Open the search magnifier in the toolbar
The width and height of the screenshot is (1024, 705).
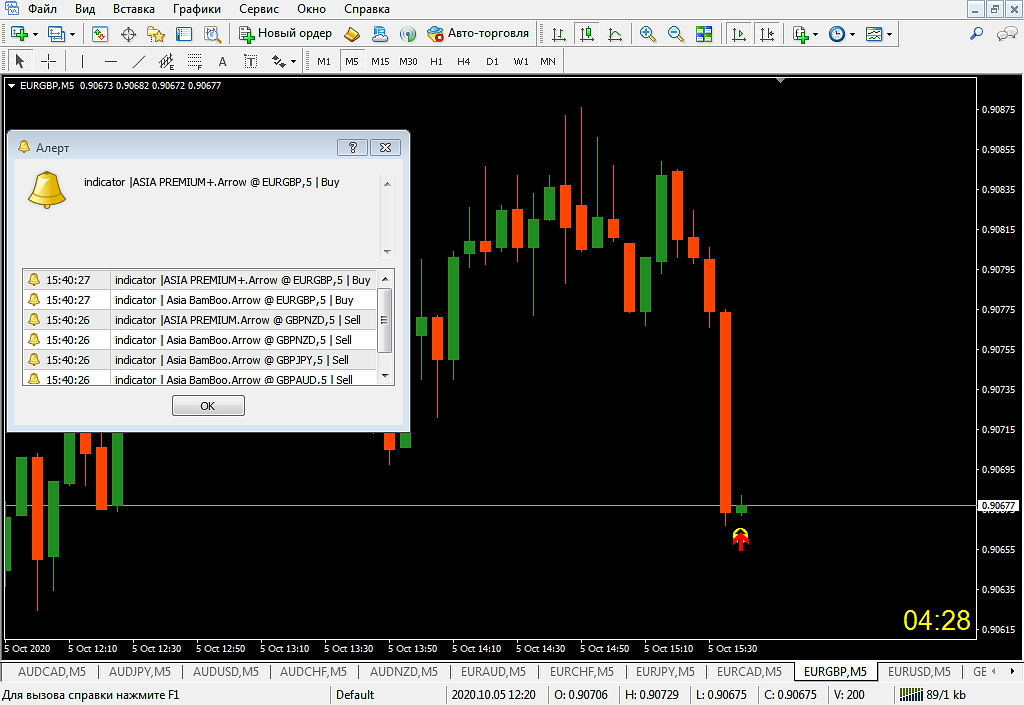(976, 34)
